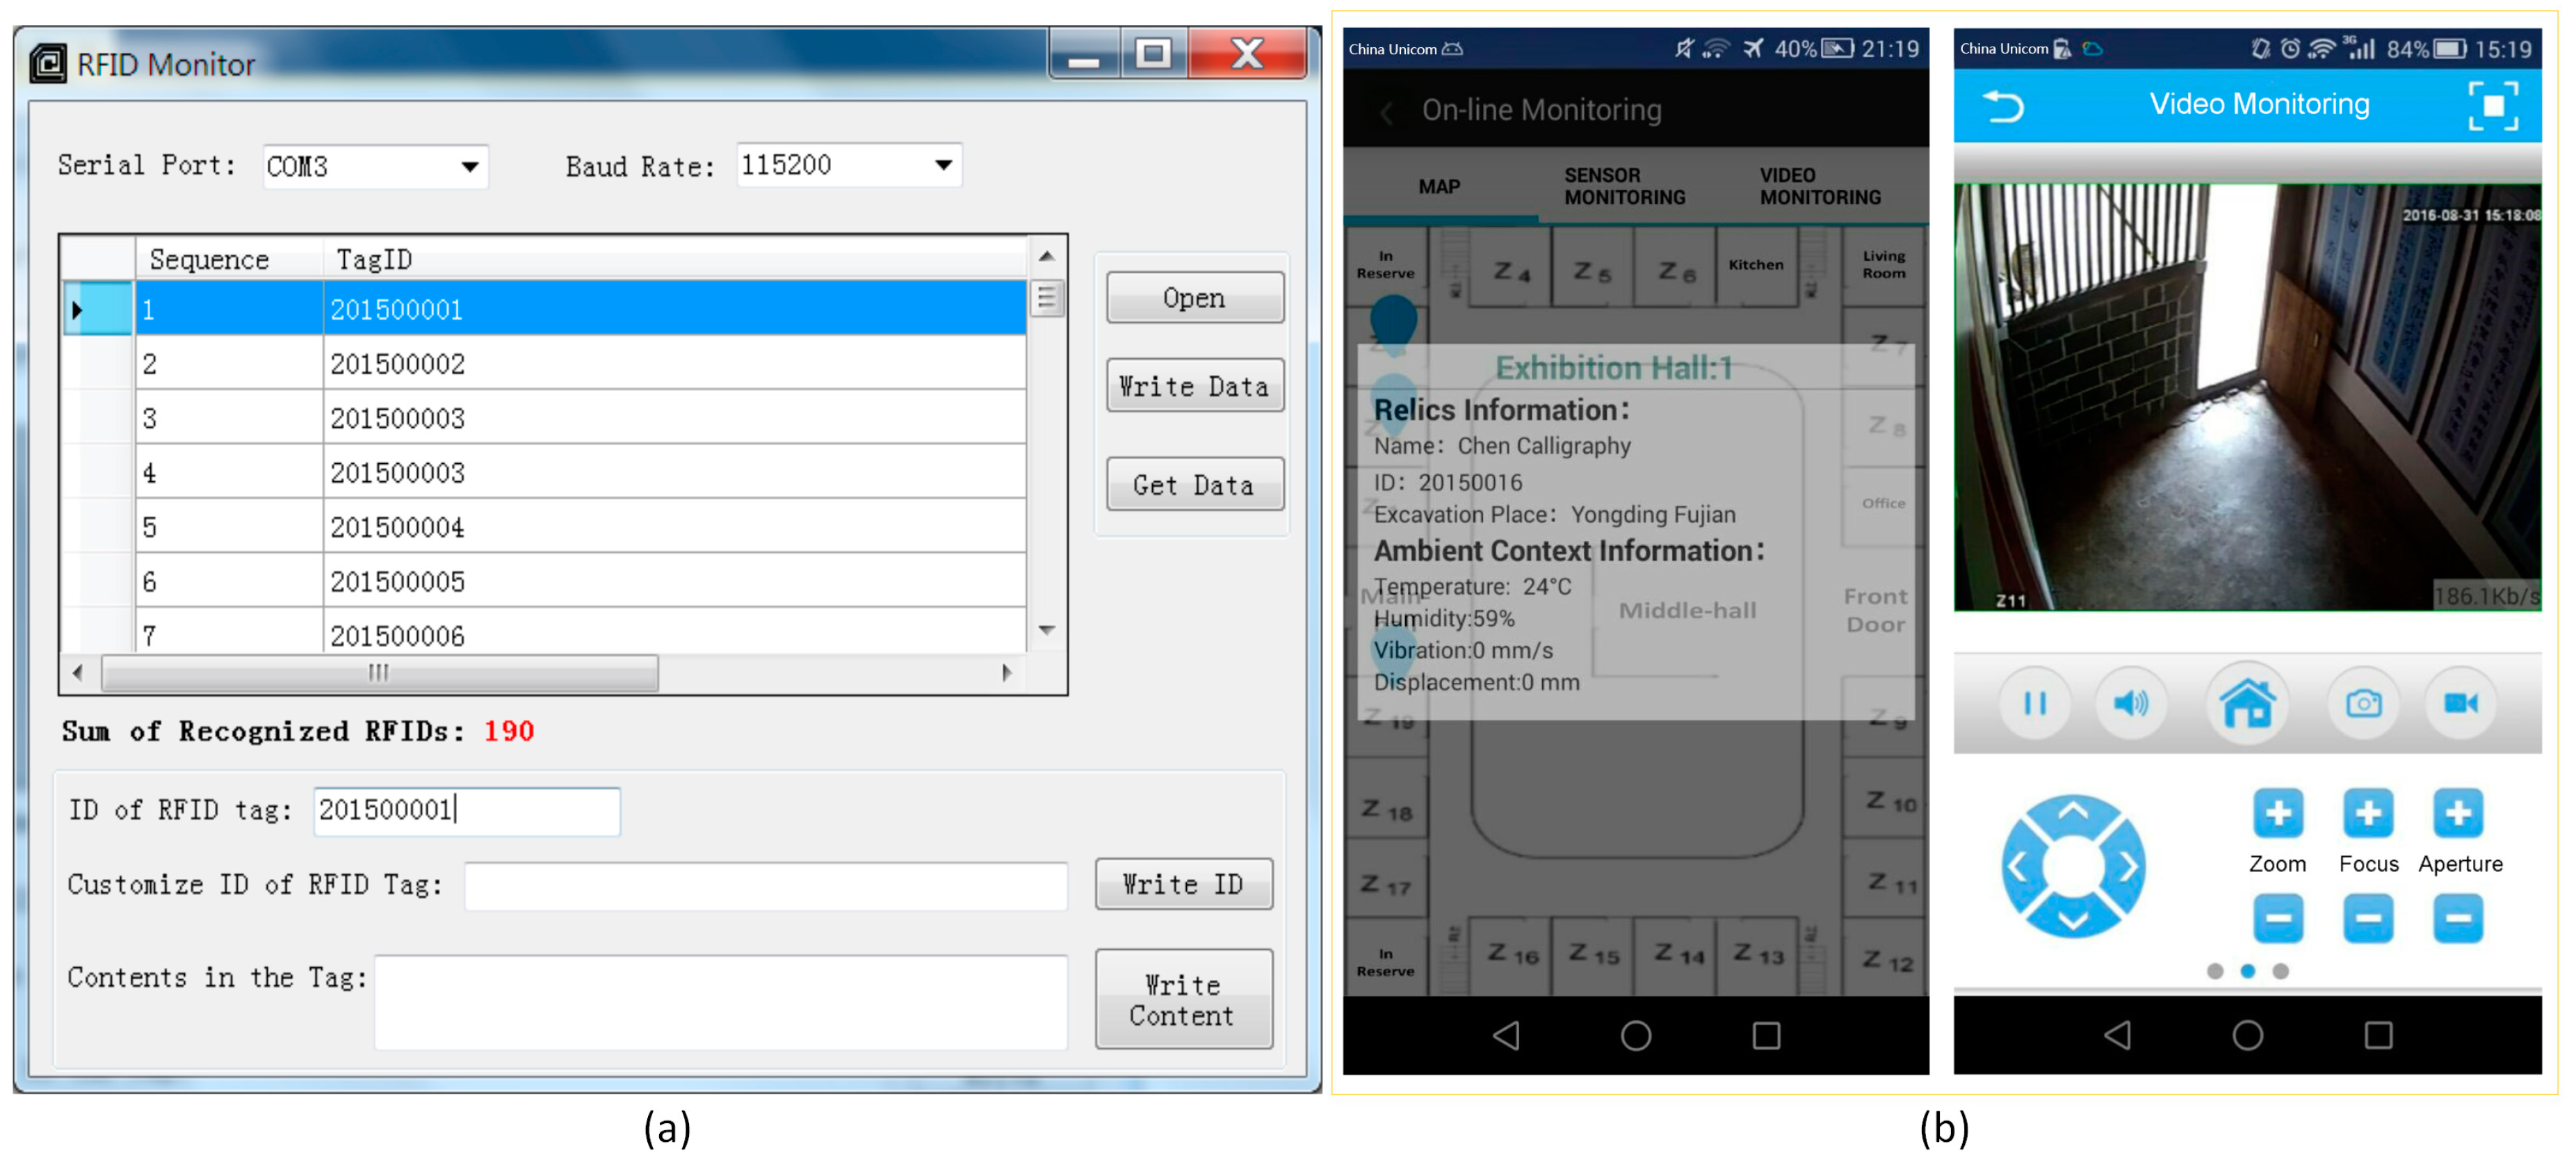Go back from the Video Monitoring screen

[2003, 106]
